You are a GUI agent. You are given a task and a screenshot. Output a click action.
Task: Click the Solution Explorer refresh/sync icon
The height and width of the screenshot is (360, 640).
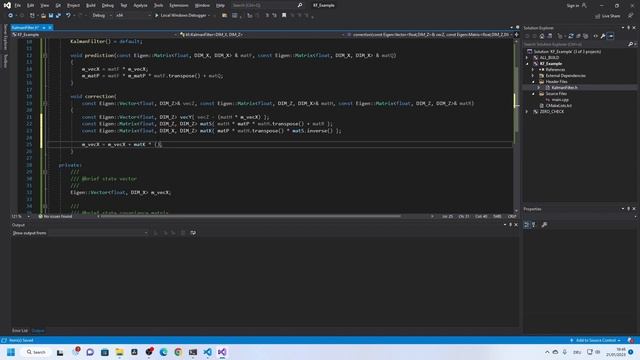(571, 36)
